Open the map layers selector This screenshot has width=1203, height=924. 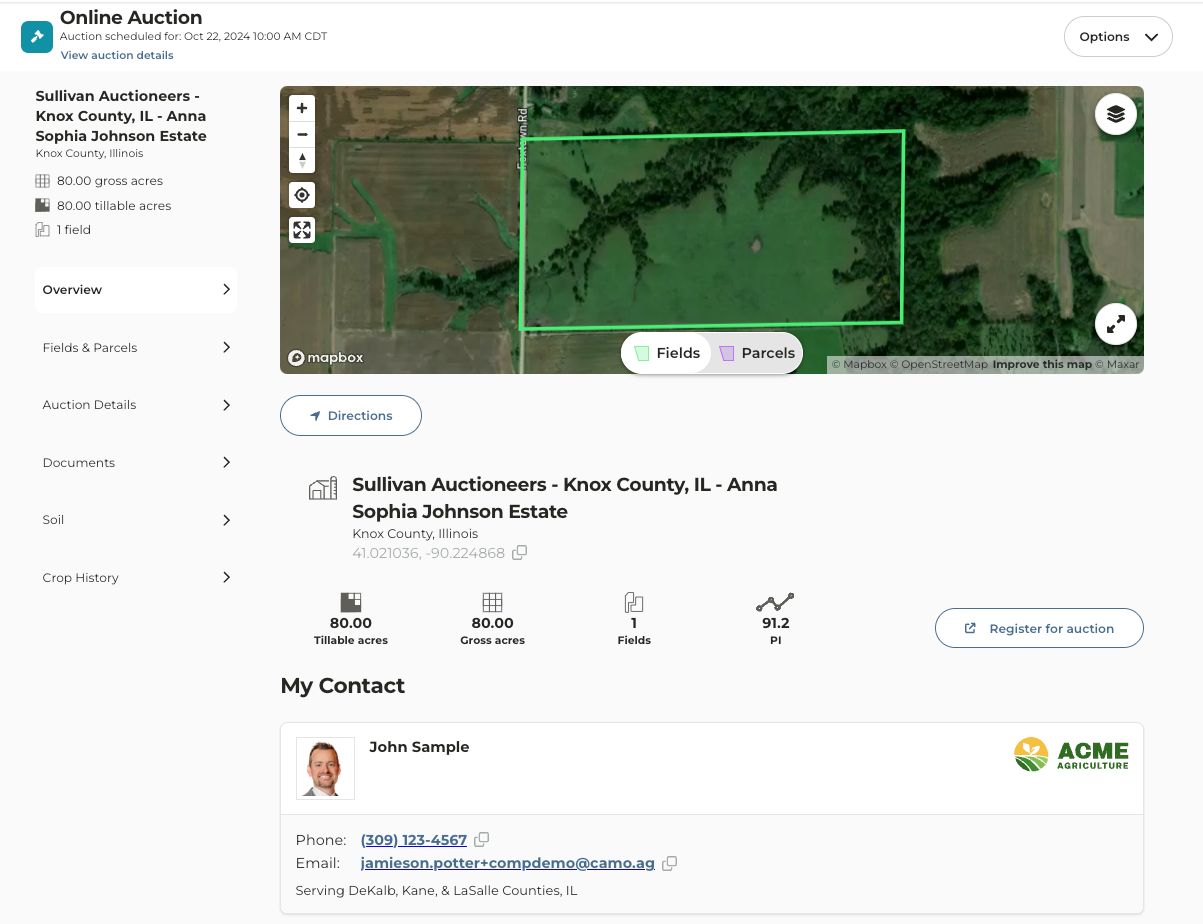coord(1116,114)
